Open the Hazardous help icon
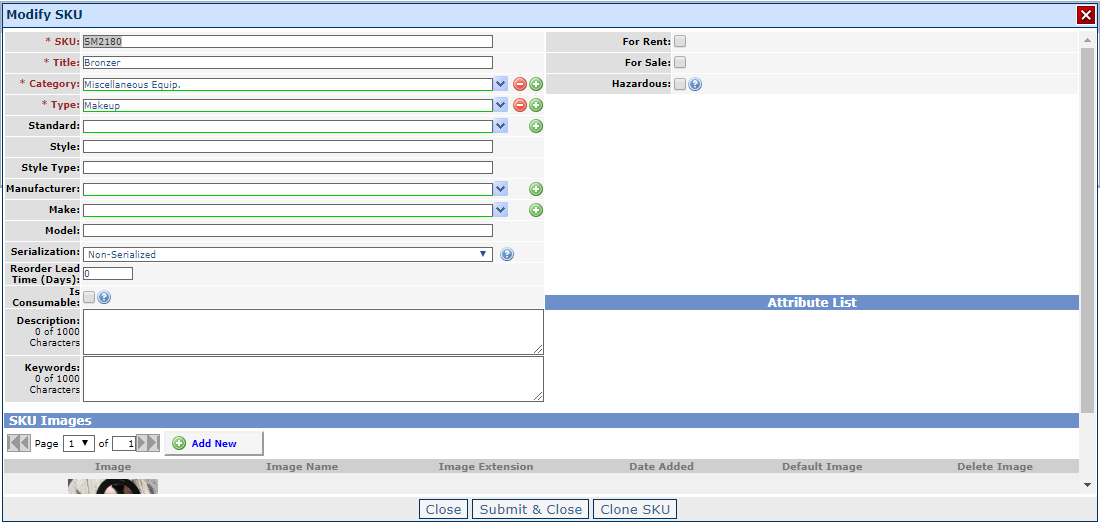The width and height of the screenshot is (1100, 524). 695,84
